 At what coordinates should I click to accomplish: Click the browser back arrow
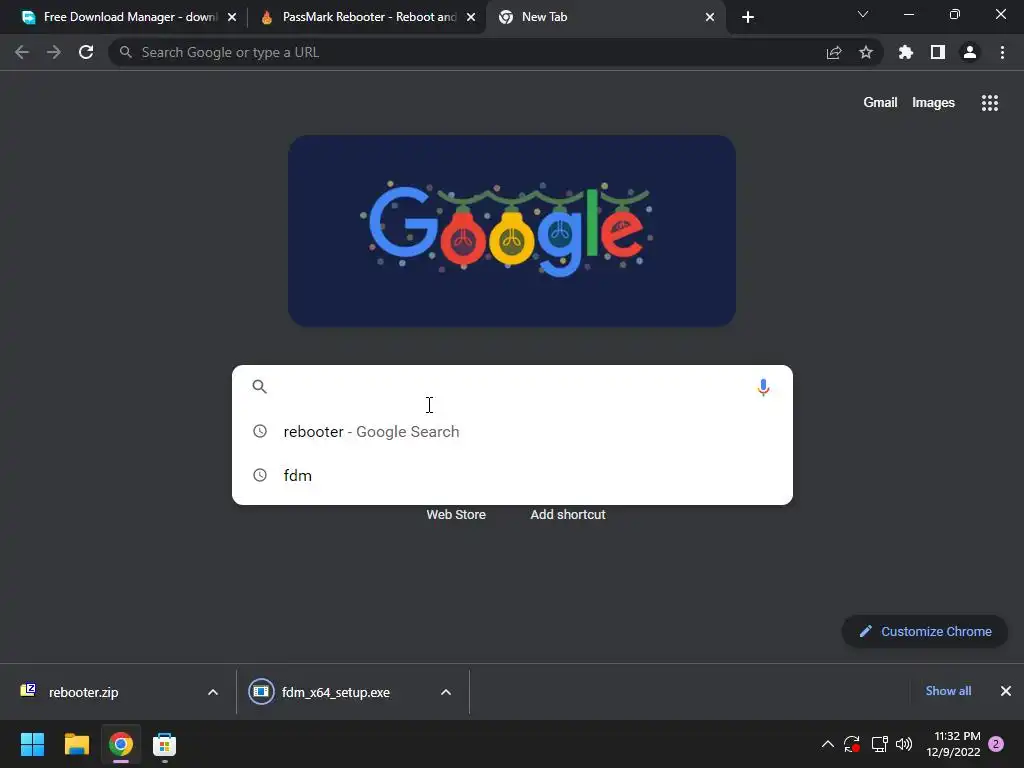point(22,52)
